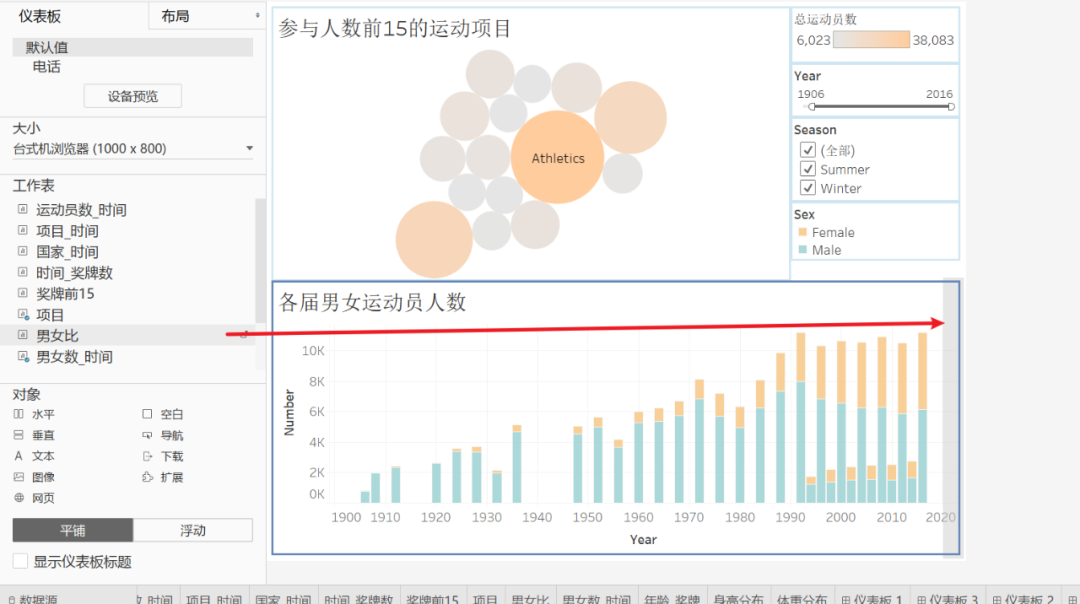This screenshot has height=604, width=1080.
Task: Toggle the Summer season checkbox
Action: coord(807,169)
